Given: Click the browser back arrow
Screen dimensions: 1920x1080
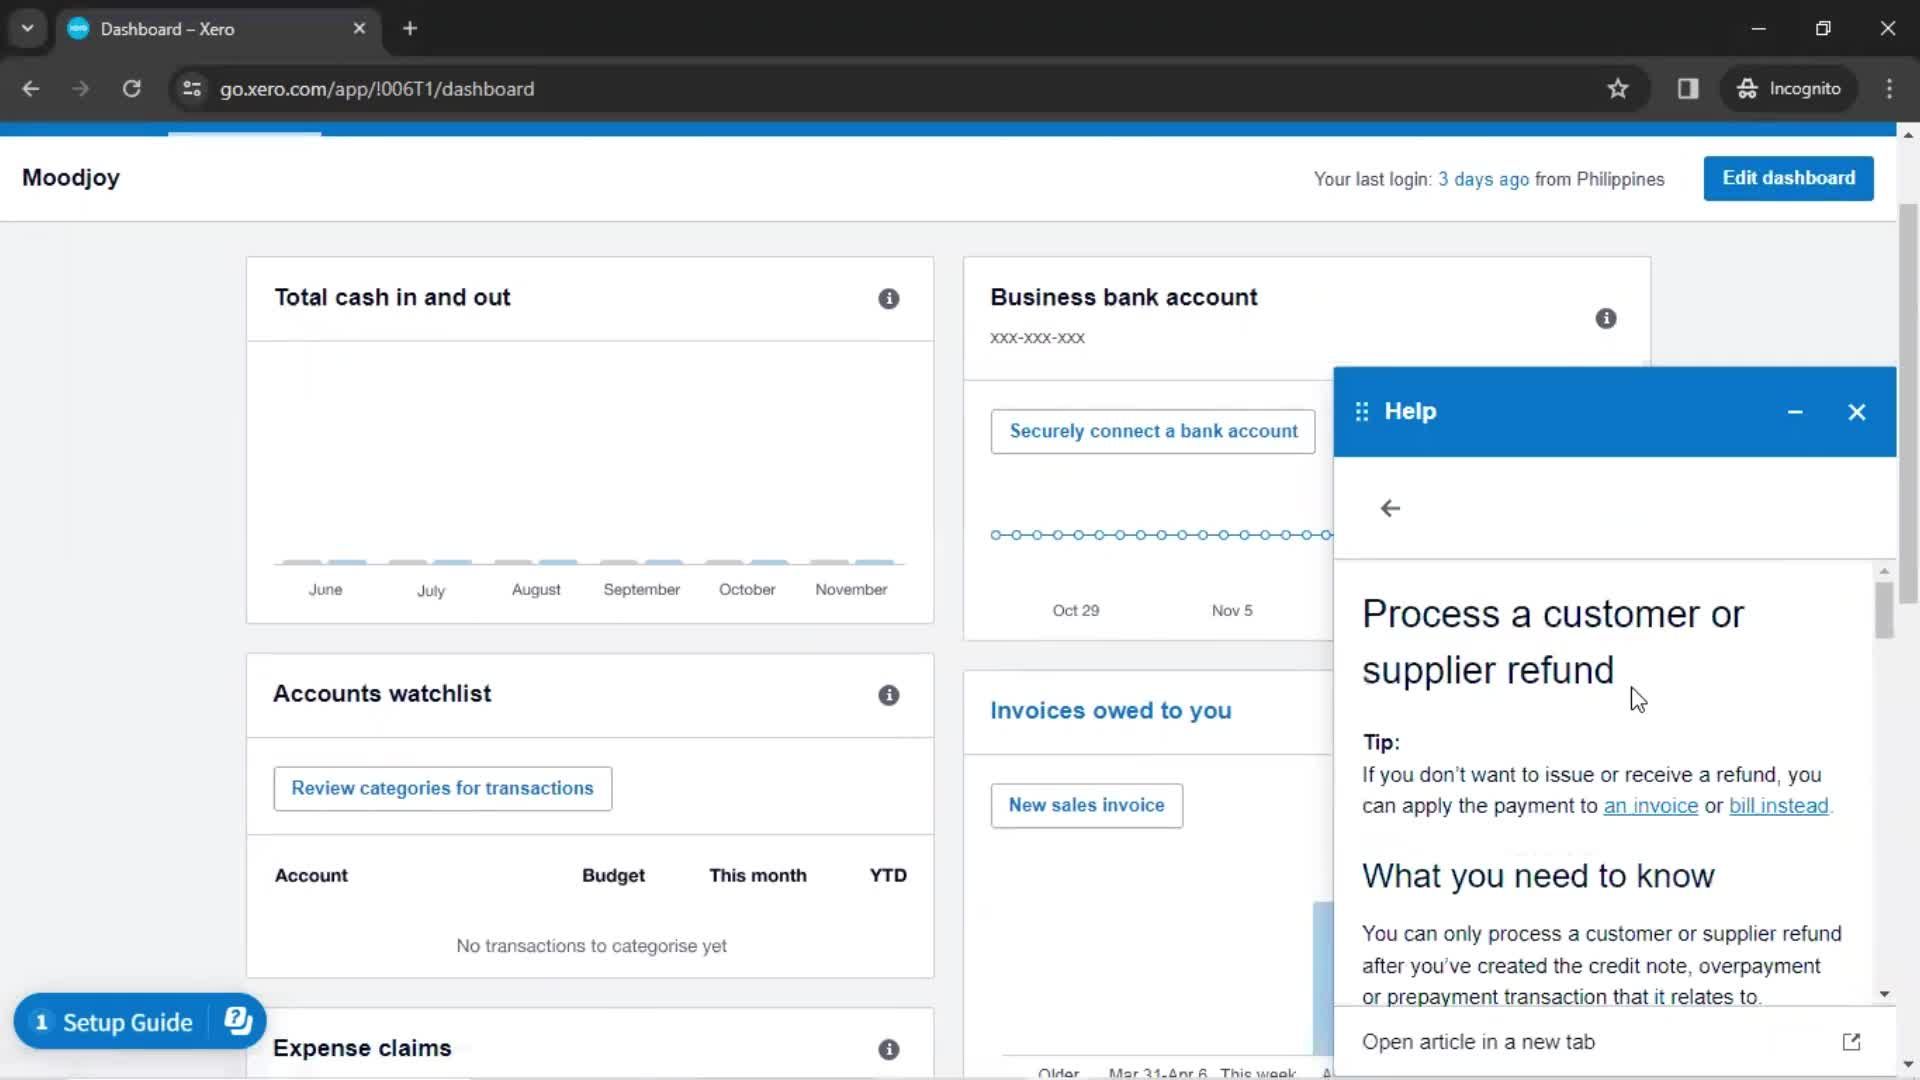Looking at the screenshot, I should point(31,89).
